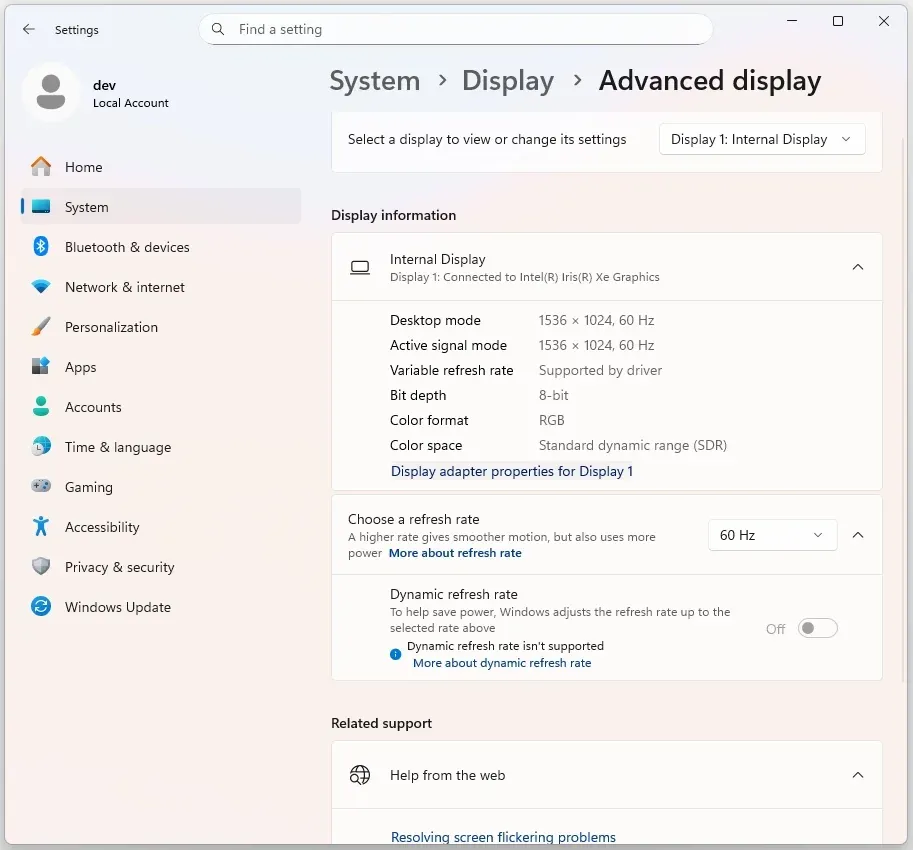Click the Home icon in sidebar

pyautogui.click(x=41, y=167)
